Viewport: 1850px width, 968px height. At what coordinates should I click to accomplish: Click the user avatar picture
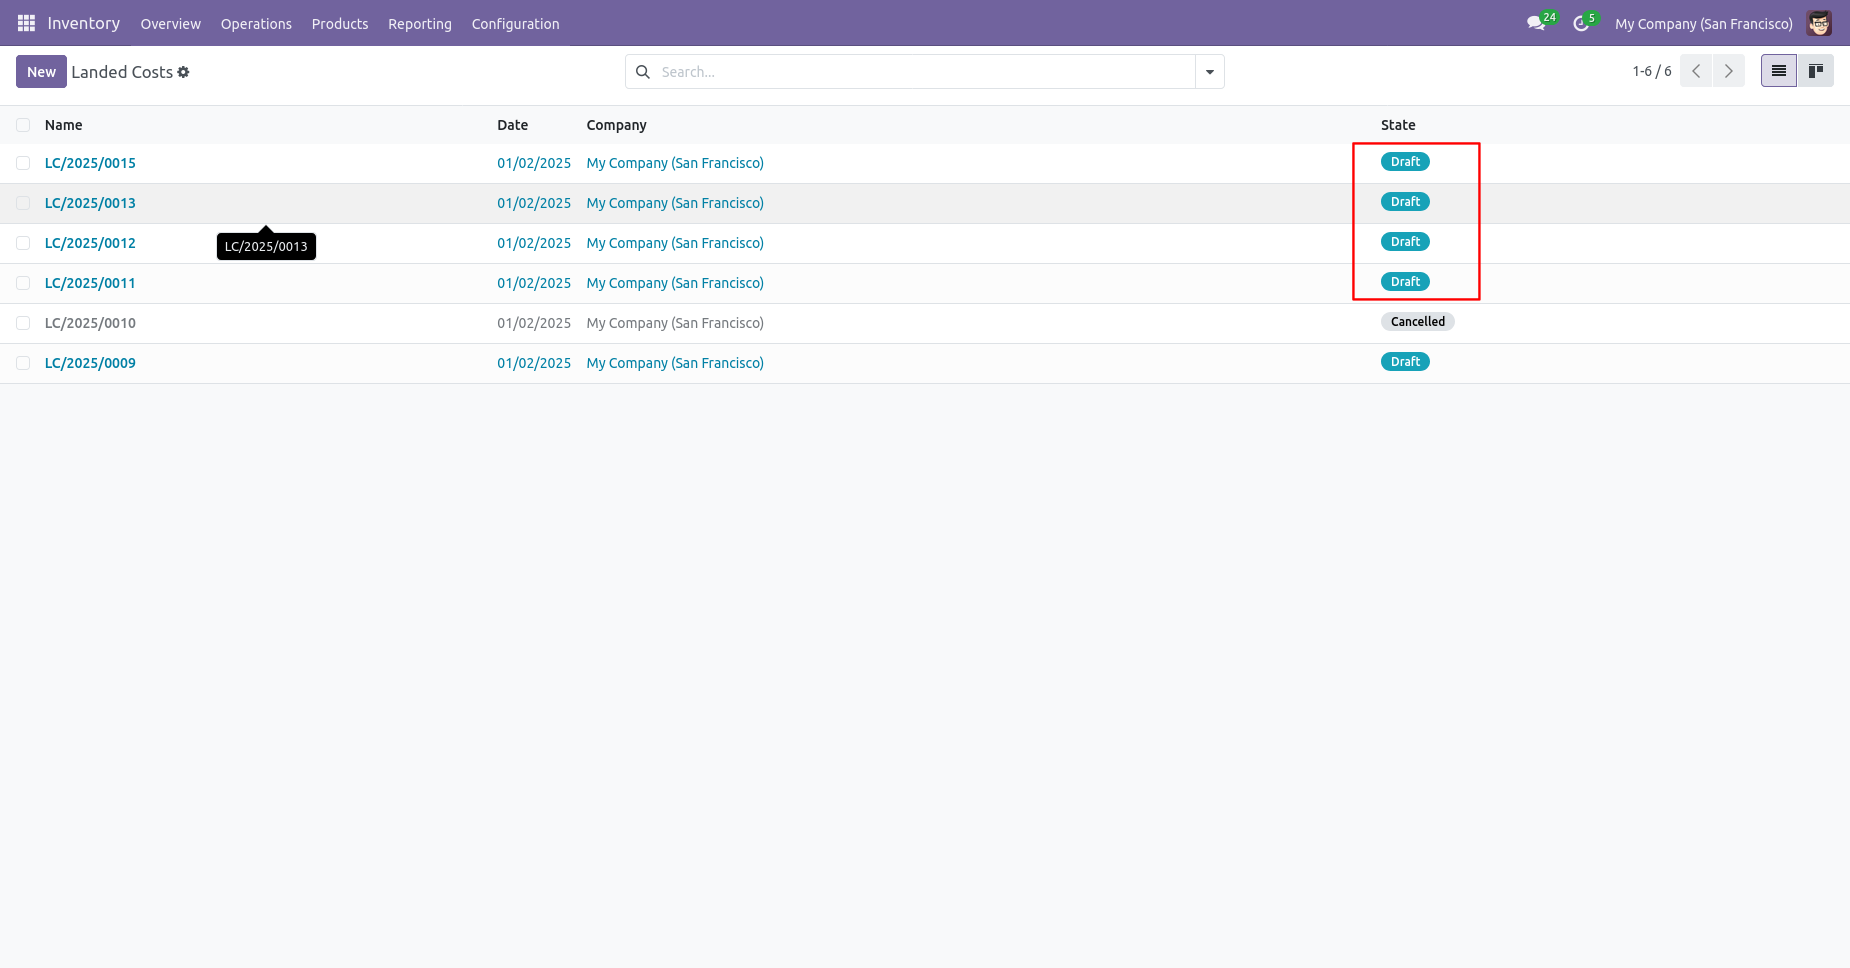coord(1819,23)
